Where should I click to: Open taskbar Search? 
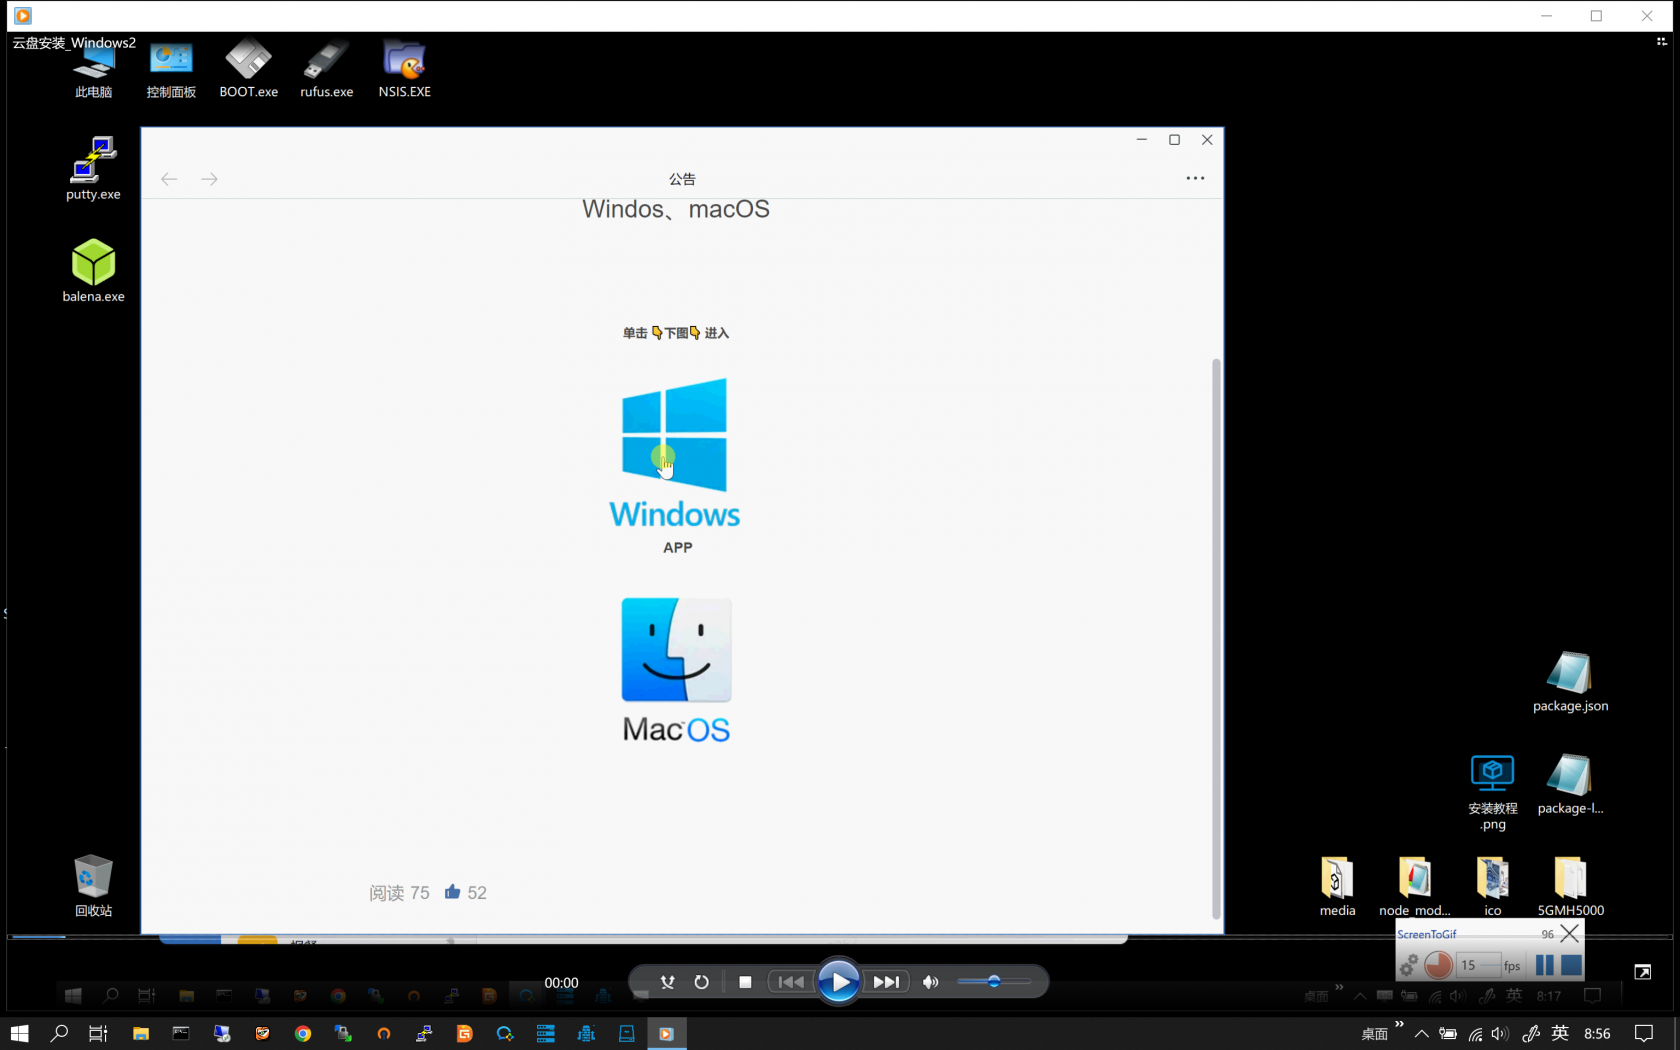point(59,1034)
